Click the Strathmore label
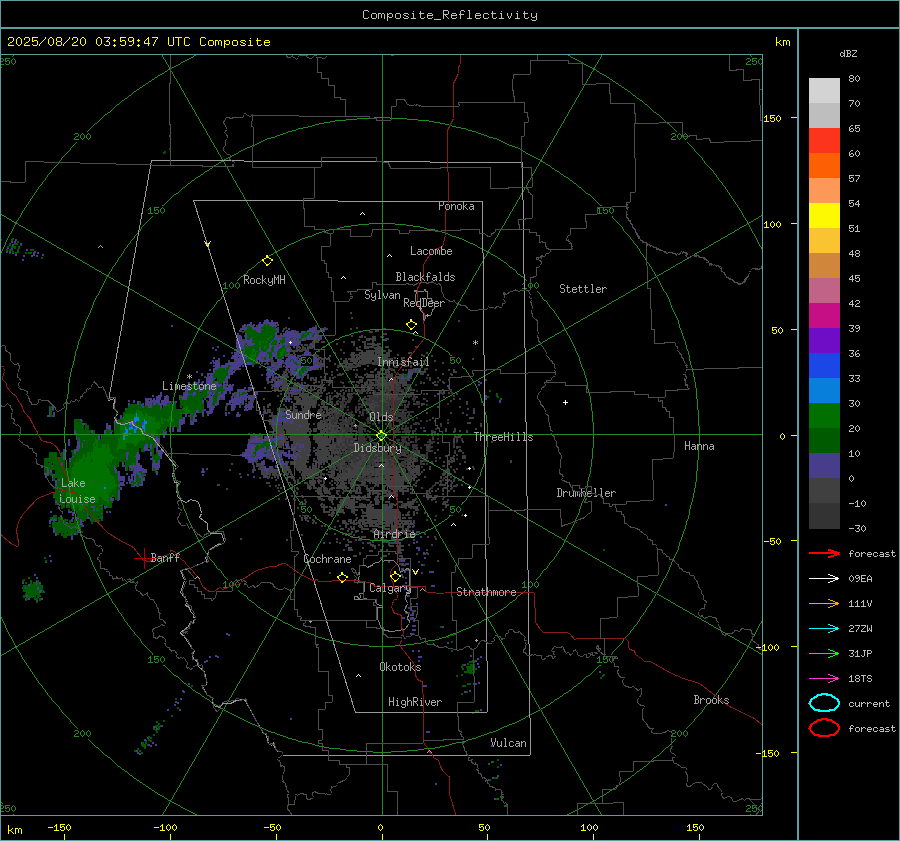Viewport: 900px width, 841px height. click(486, 592)
